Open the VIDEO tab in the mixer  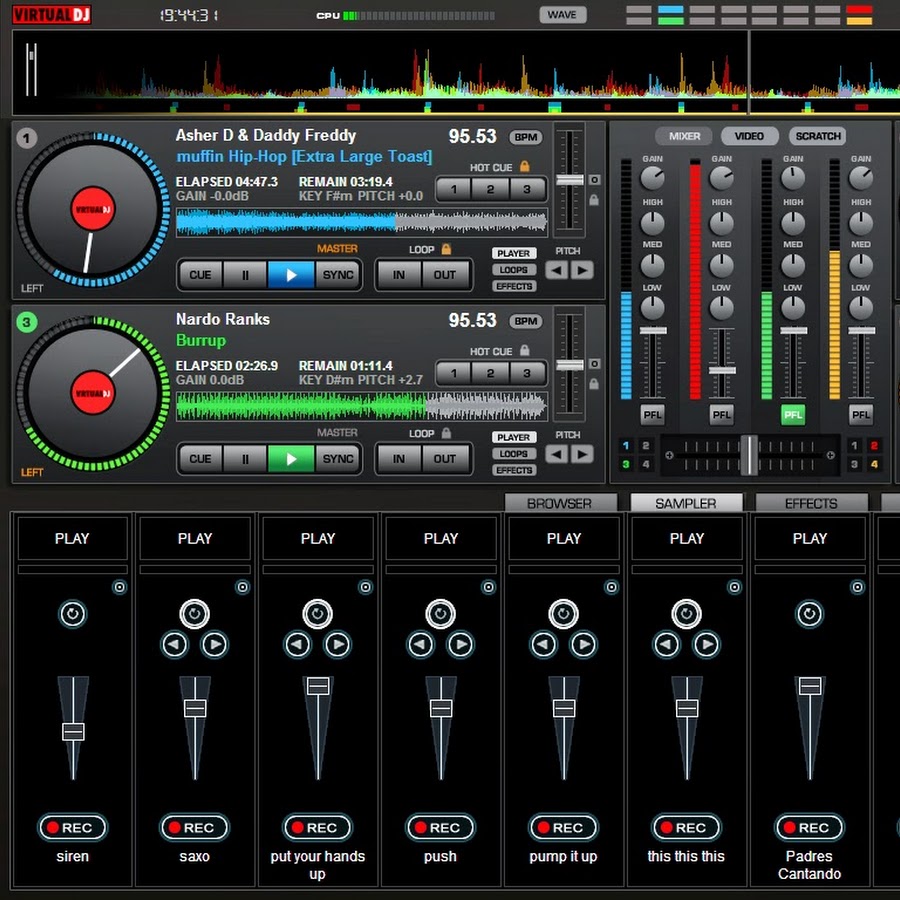(749, 136)
